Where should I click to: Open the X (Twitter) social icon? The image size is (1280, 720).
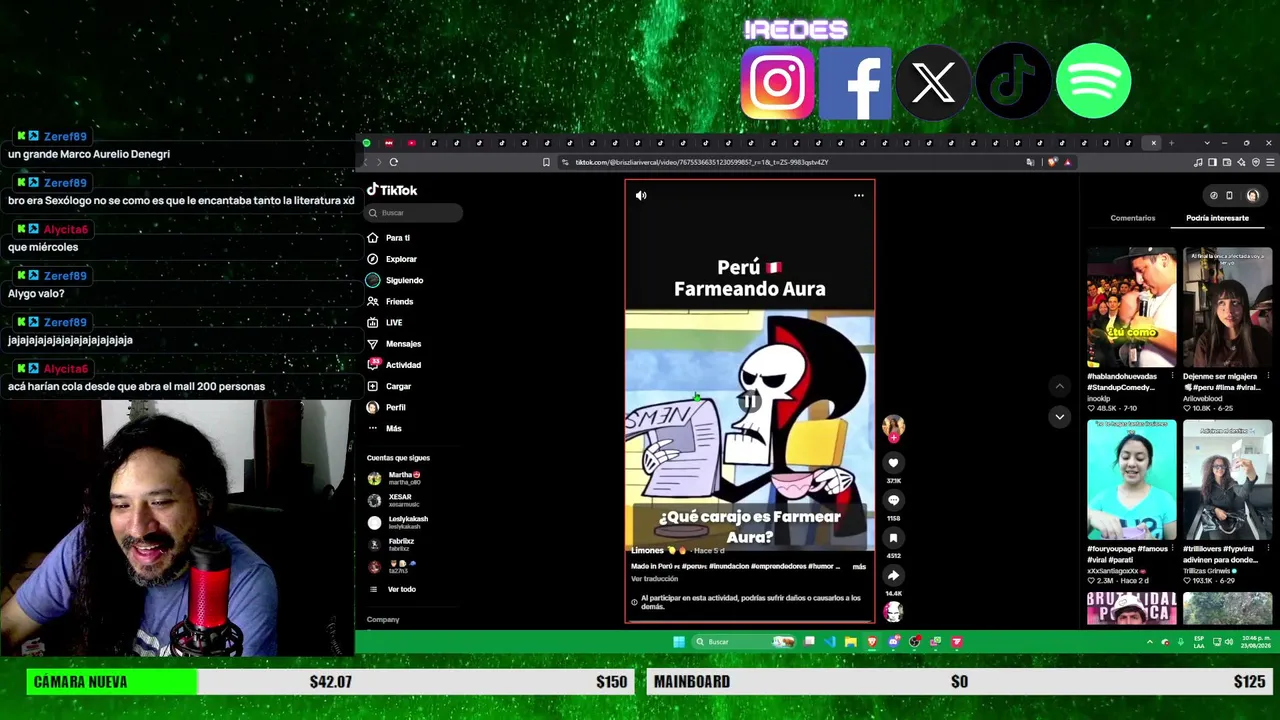point(933,83)
